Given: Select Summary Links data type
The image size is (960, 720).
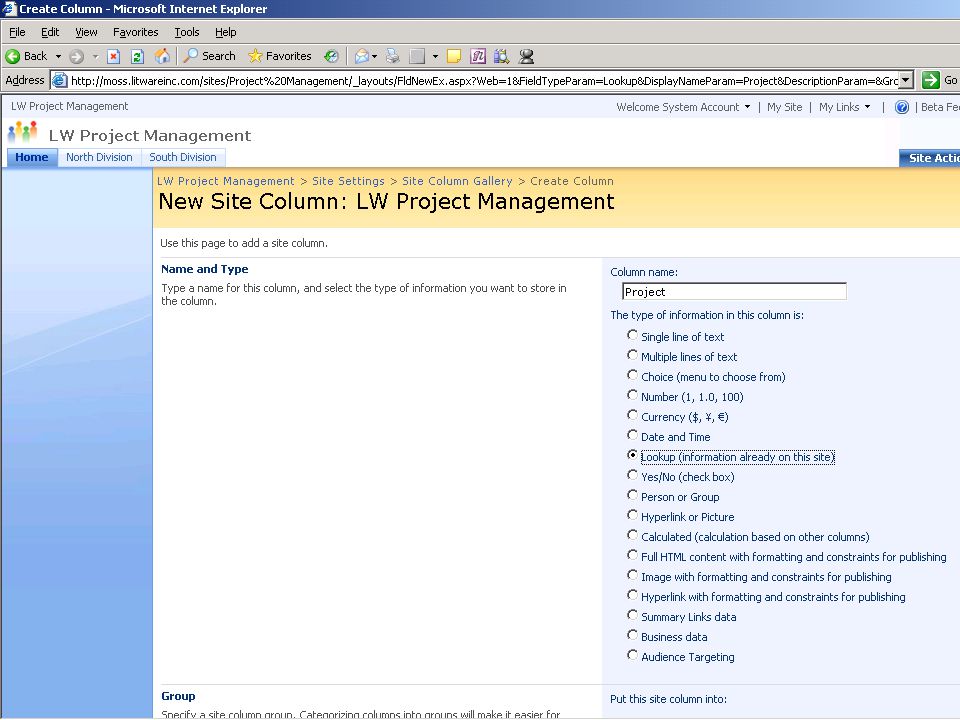Looking at the screenshot, I should tap(632, 615).
